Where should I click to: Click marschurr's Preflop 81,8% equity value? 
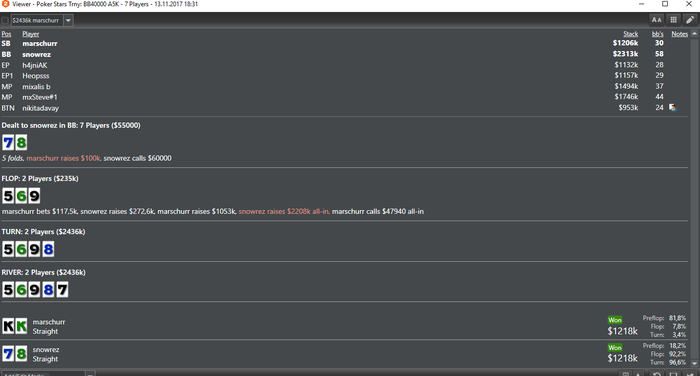click(x=677, y=318)
